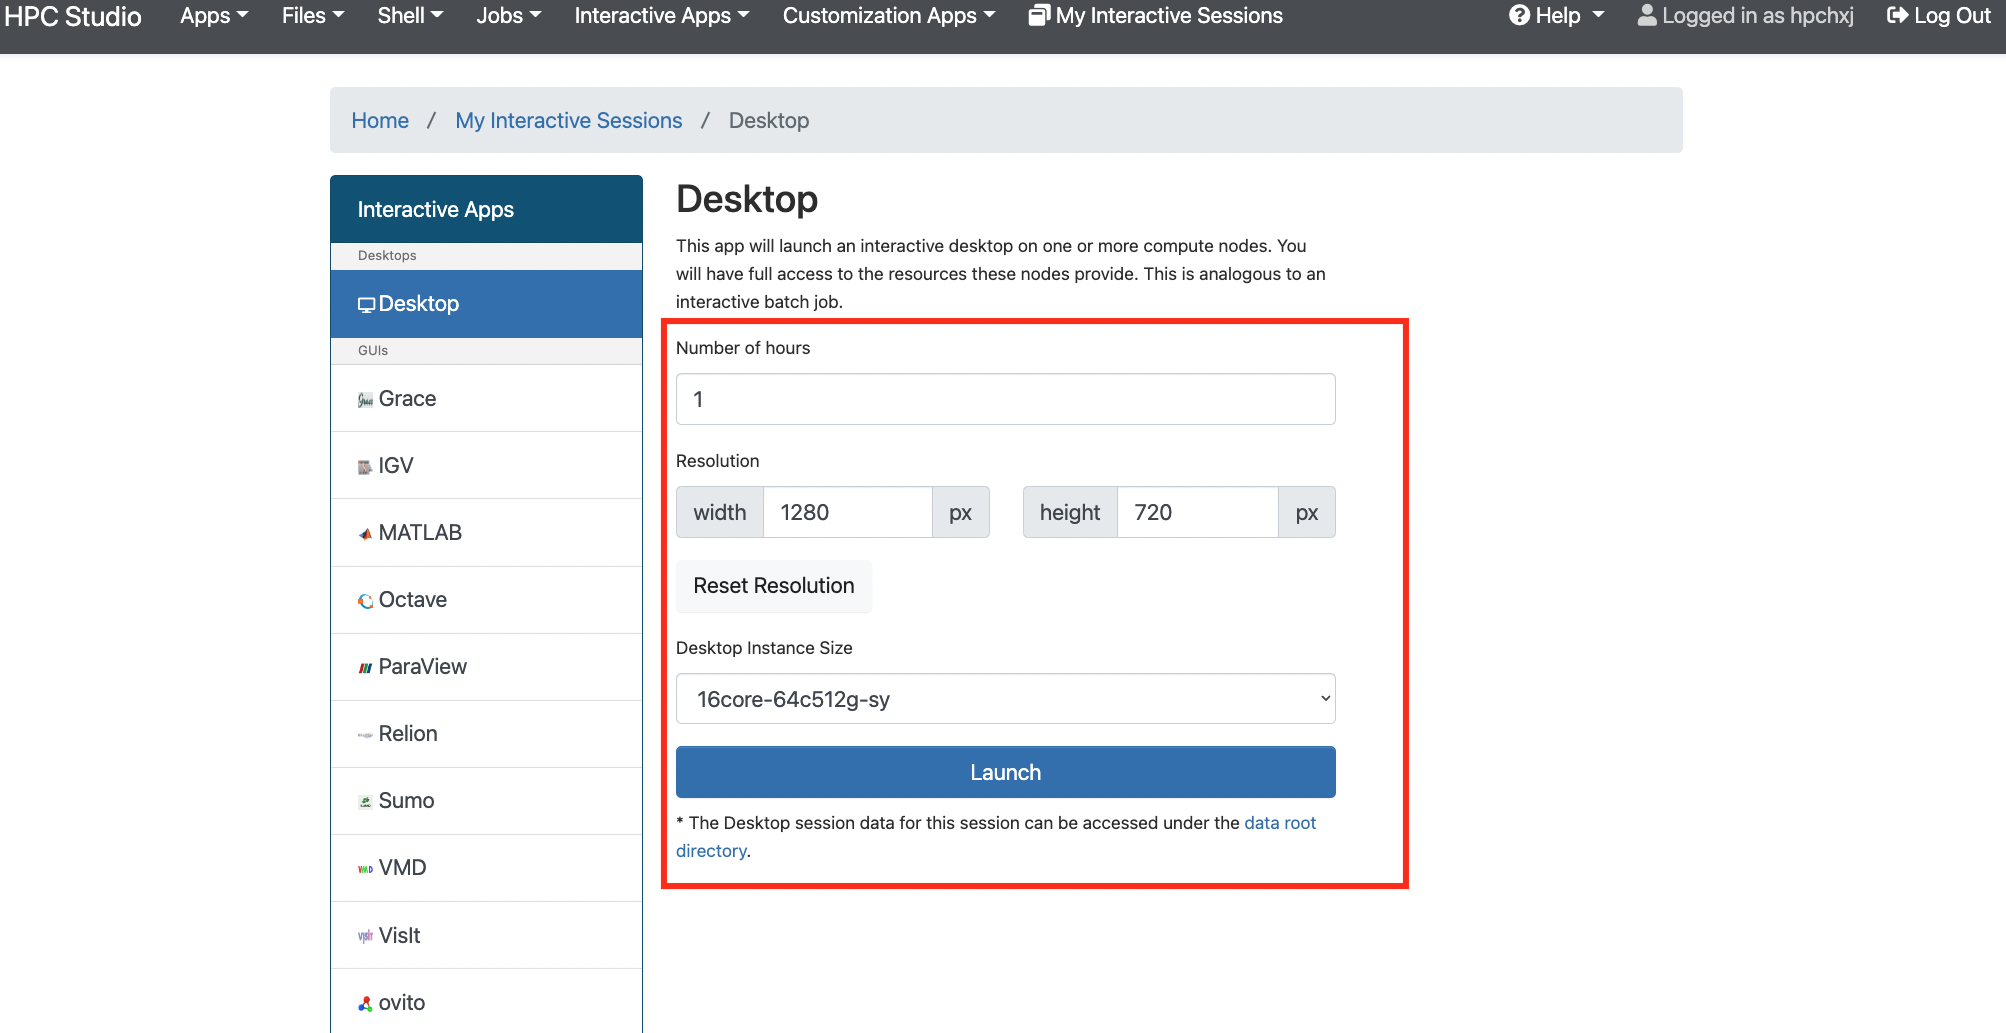Follow the Home breadcrumb link
The image size is (2006, 1033).
(x=380, y=121)
